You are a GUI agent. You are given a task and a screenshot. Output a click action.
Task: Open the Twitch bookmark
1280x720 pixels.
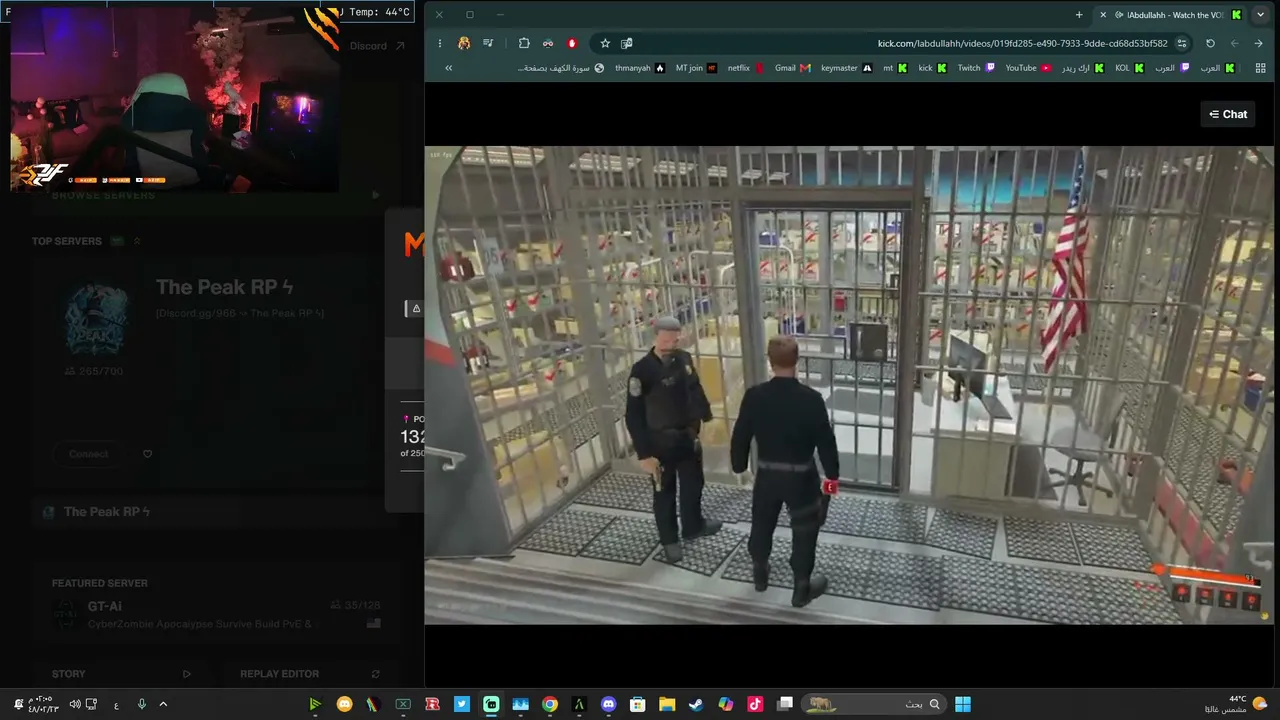[x=976, y=68]
